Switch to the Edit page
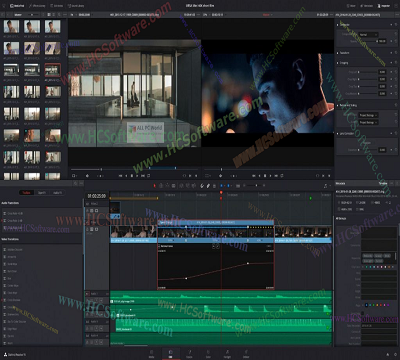Viewport: 400px width, 360px height. (x=170, y=354)
